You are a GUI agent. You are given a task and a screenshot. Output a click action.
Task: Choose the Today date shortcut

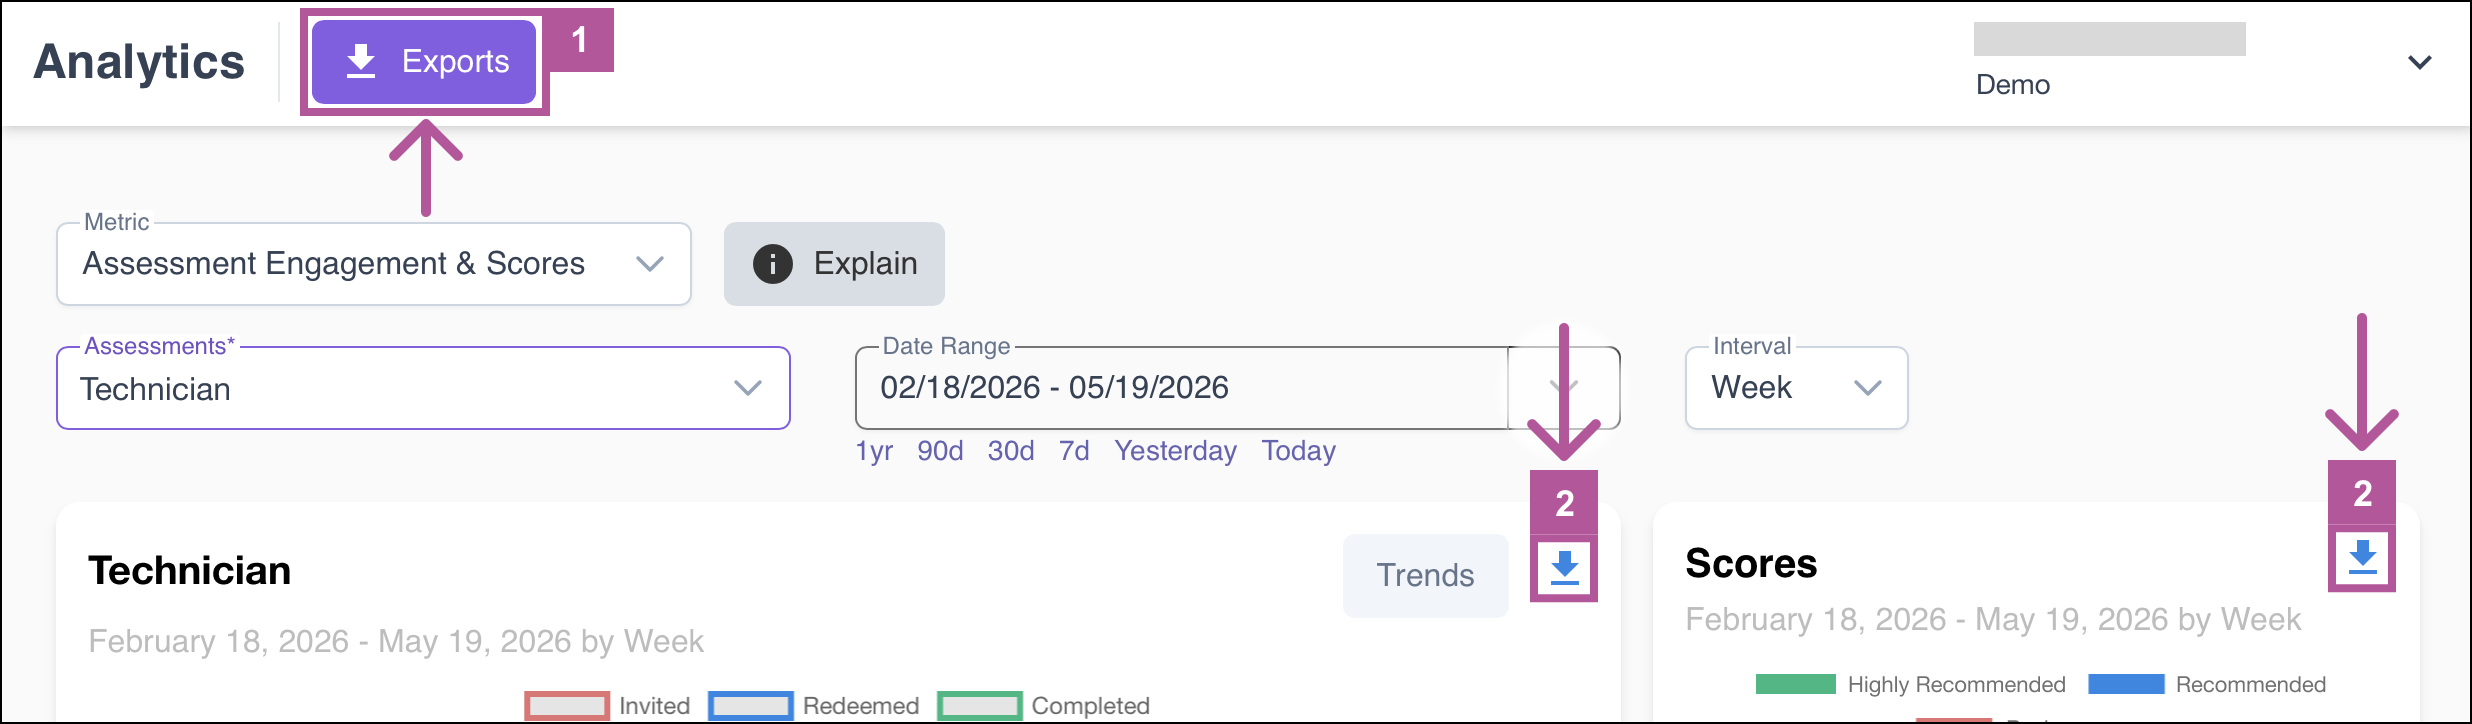click(x=1298, y=451)
